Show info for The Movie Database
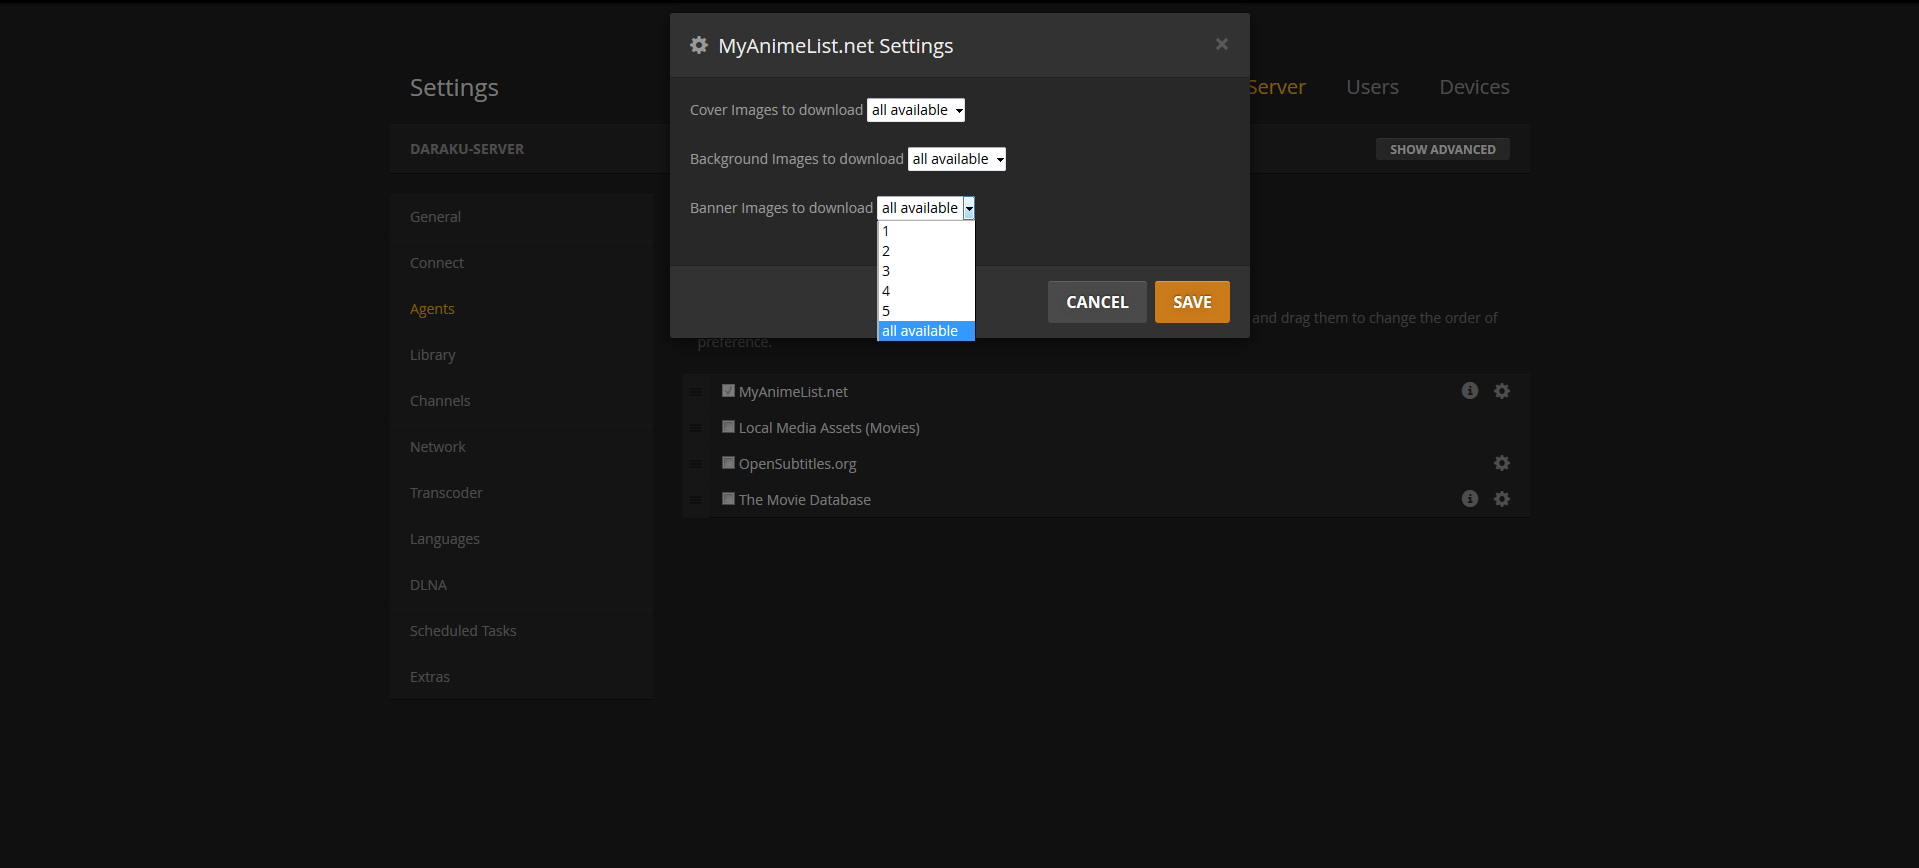1919x868 pixels. 1469,499
